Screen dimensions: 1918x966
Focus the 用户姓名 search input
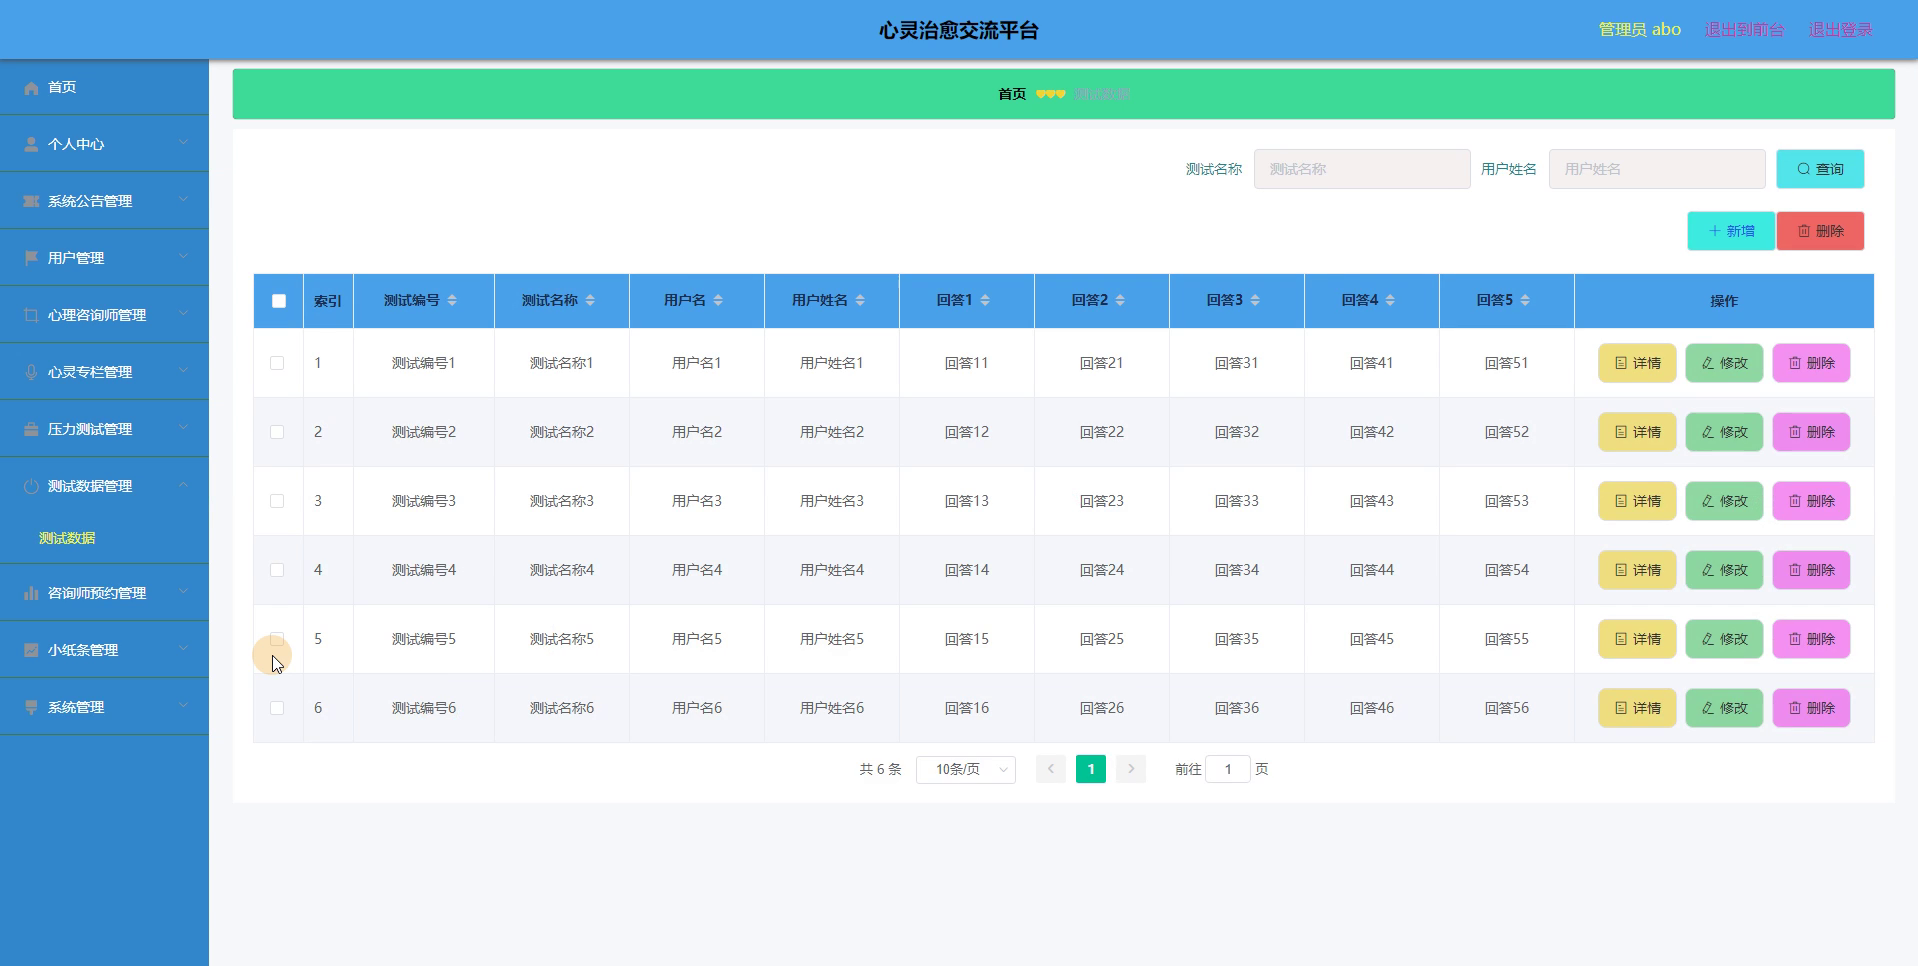[1657, 169]
